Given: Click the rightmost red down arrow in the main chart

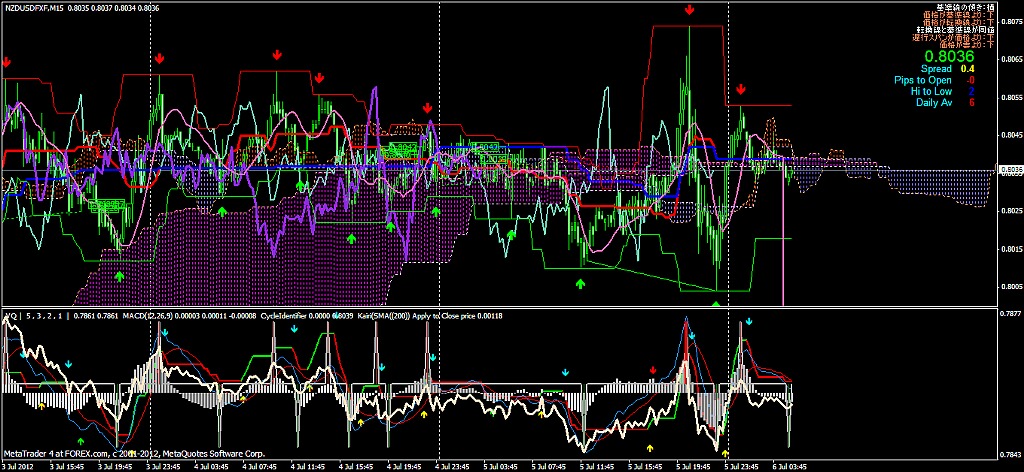Looking at the screenshot, I should [740, 89].
